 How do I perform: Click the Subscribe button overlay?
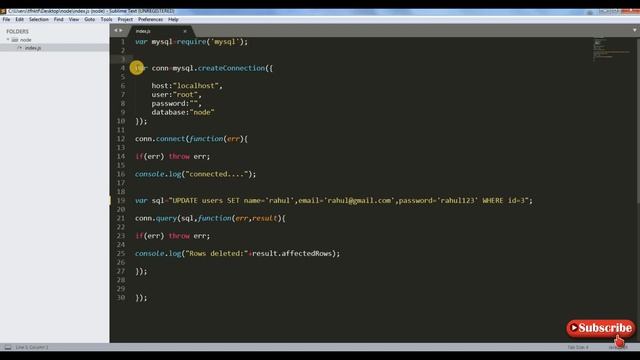(600, 328)
